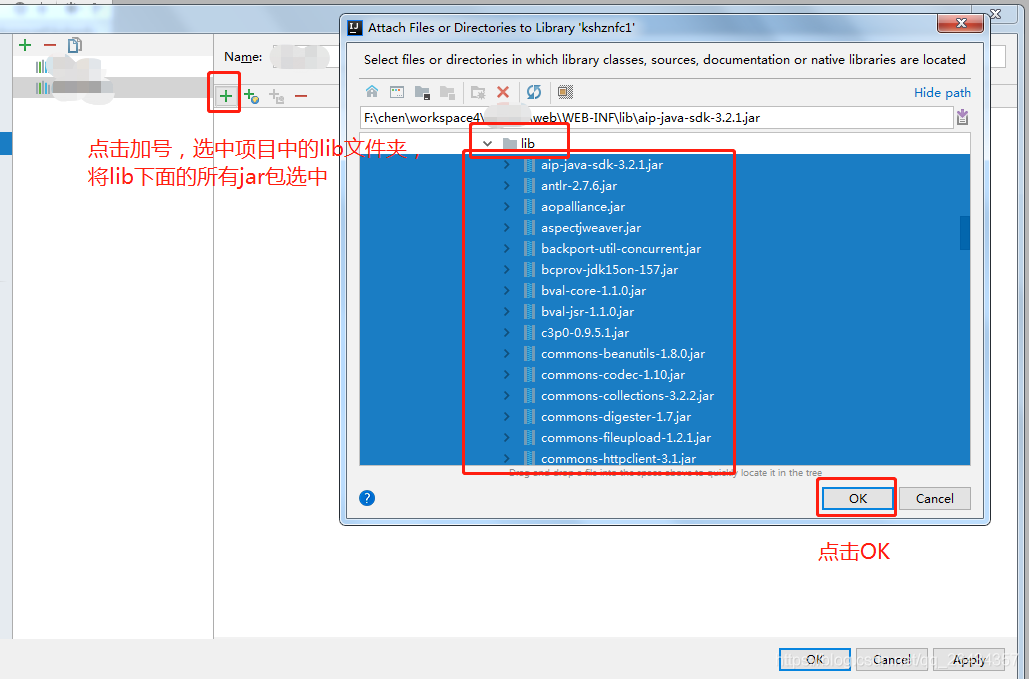Create New Folder icon in dialog toolbar
The width and height of the screenshot is (1029, 679).
pos(478,92)
